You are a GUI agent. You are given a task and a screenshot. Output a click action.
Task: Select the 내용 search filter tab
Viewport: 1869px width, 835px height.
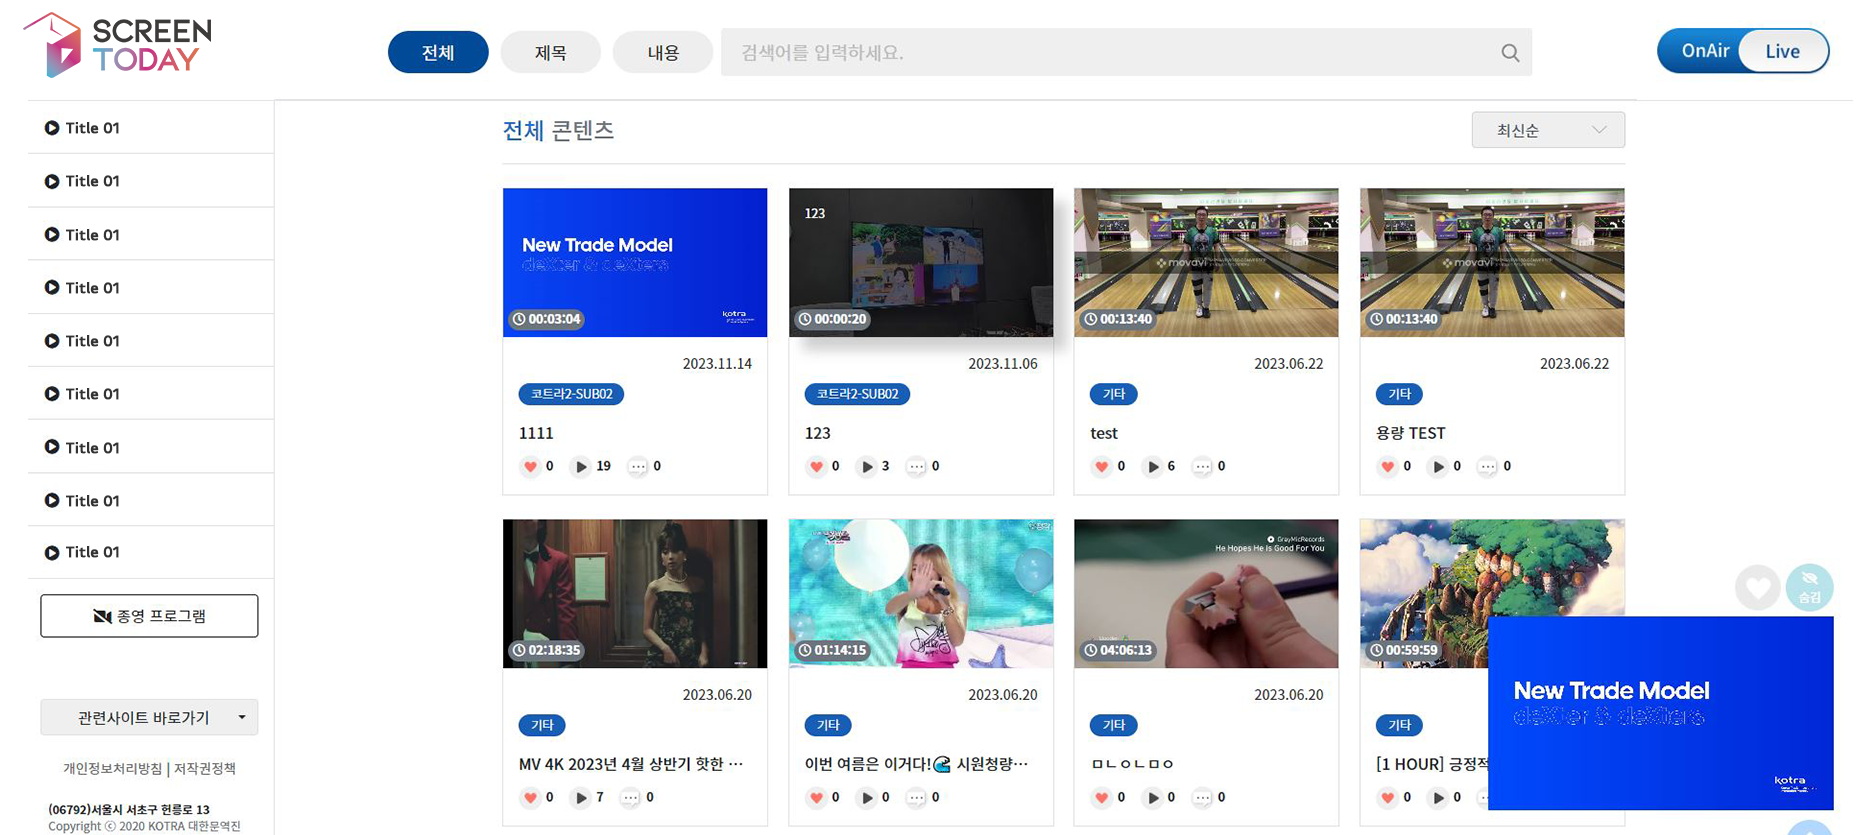pyautogui.click(x=663, y=52)
